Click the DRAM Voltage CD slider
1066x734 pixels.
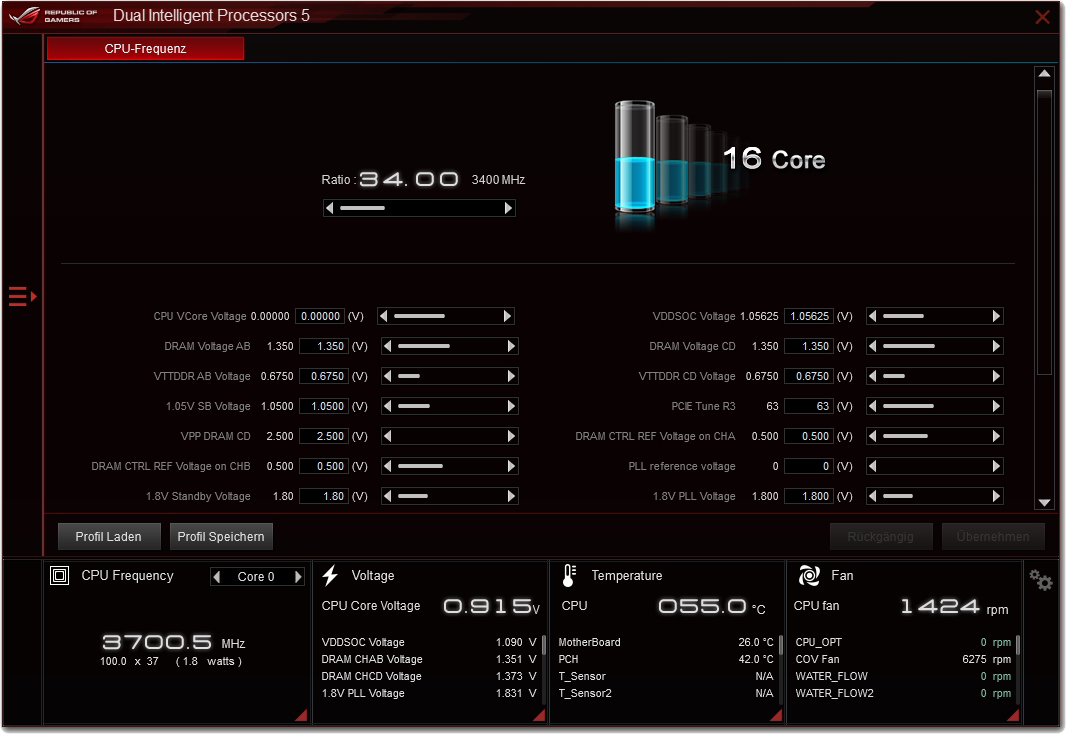[935, 346]
